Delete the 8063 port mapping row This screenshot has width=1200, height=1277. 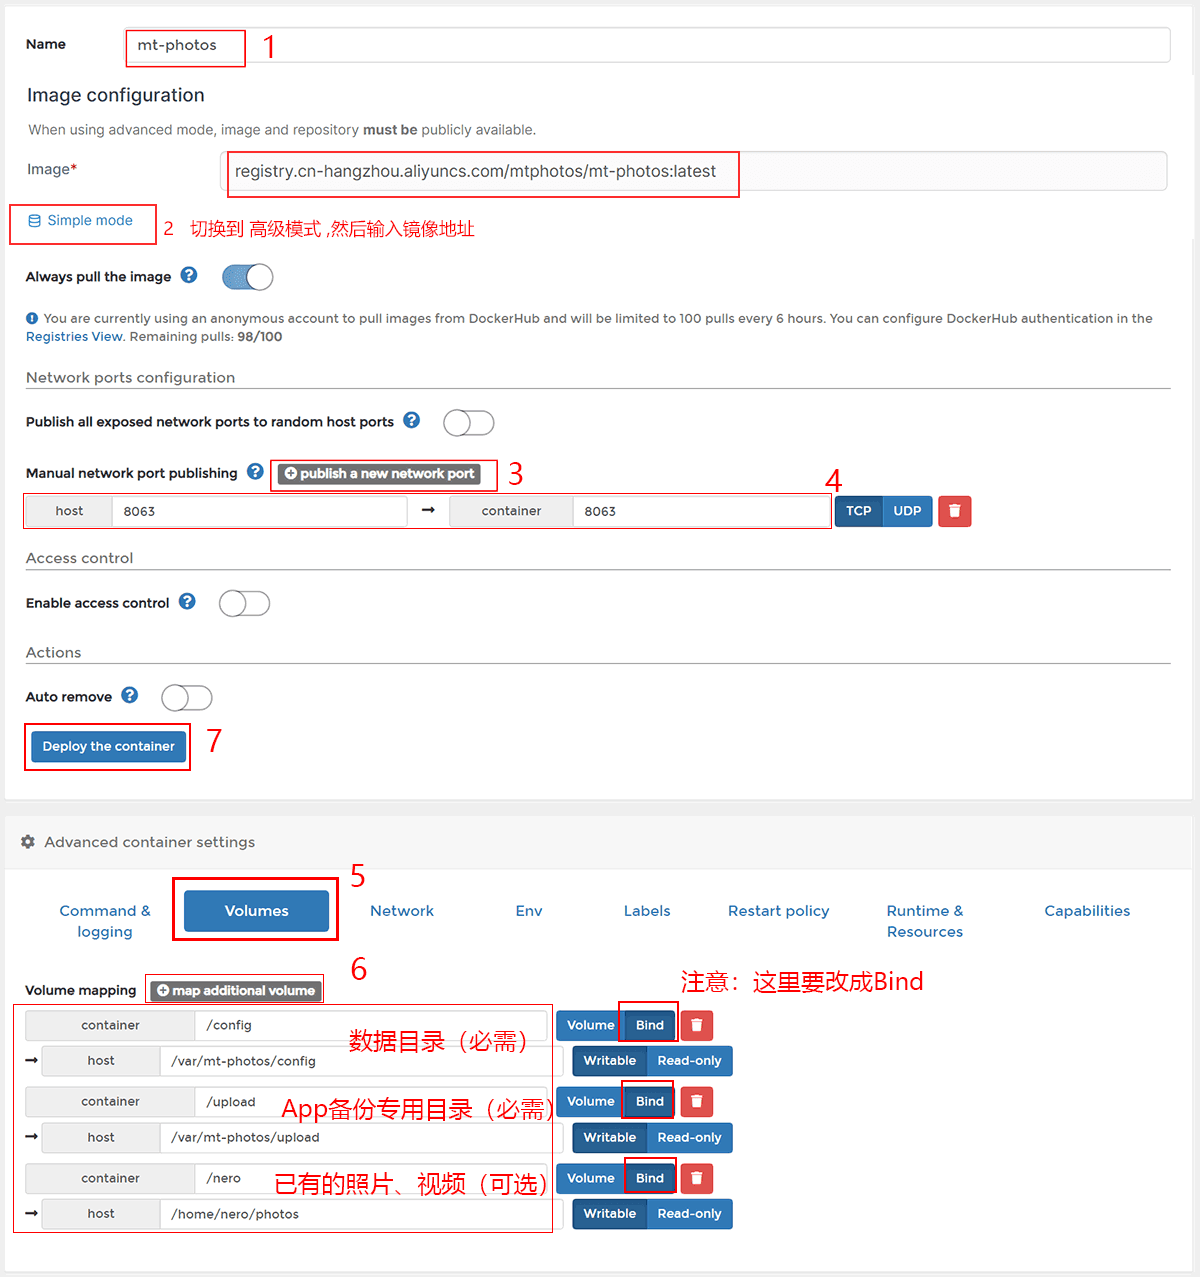point(955,511)
